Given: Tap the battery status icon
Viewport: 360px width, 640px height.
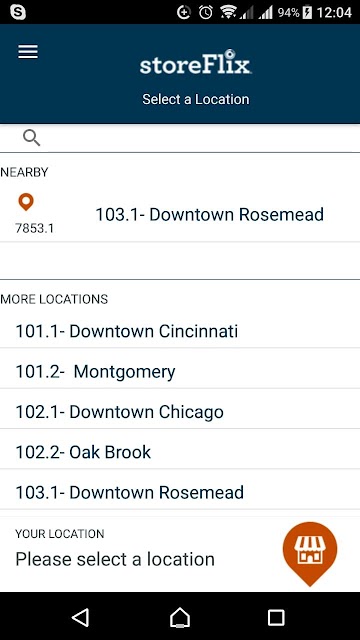Looking at the screenshot, I should click(x=307, y=12).
